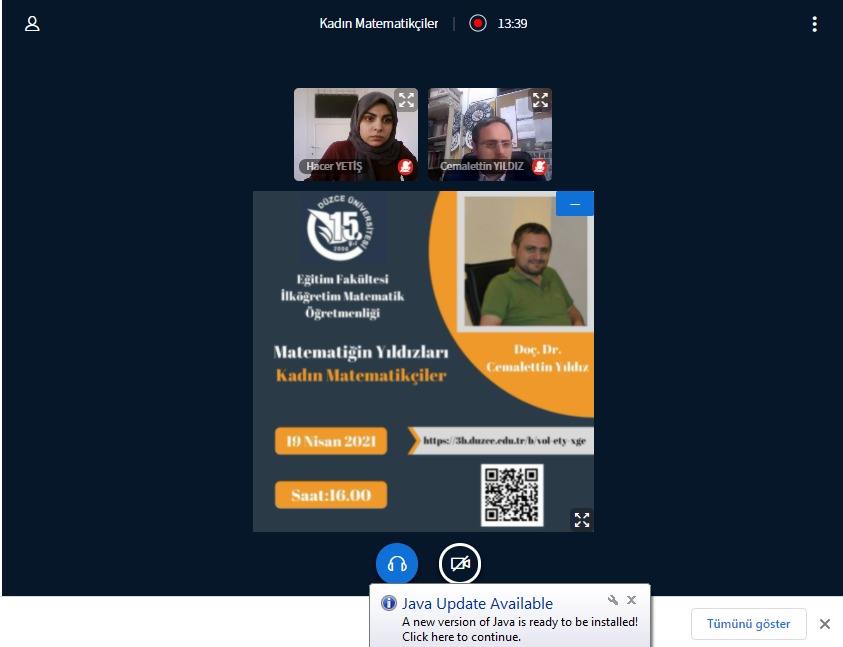
Task: Click Saat:16.00 badge on slide
Action: pyautogui.click(x=331, y=495)
